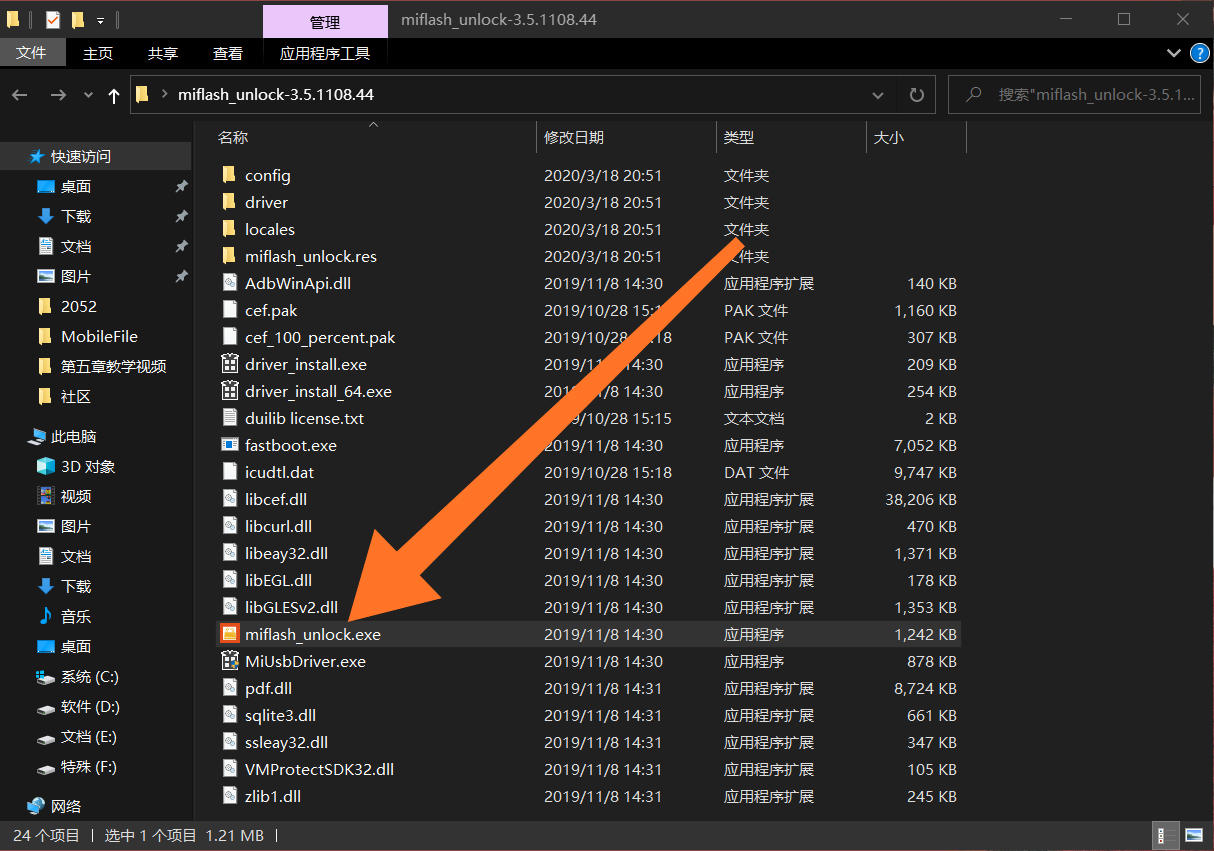Select the file named ssleay32.dll
1214x851 pixels.
(x=286, y=742)
